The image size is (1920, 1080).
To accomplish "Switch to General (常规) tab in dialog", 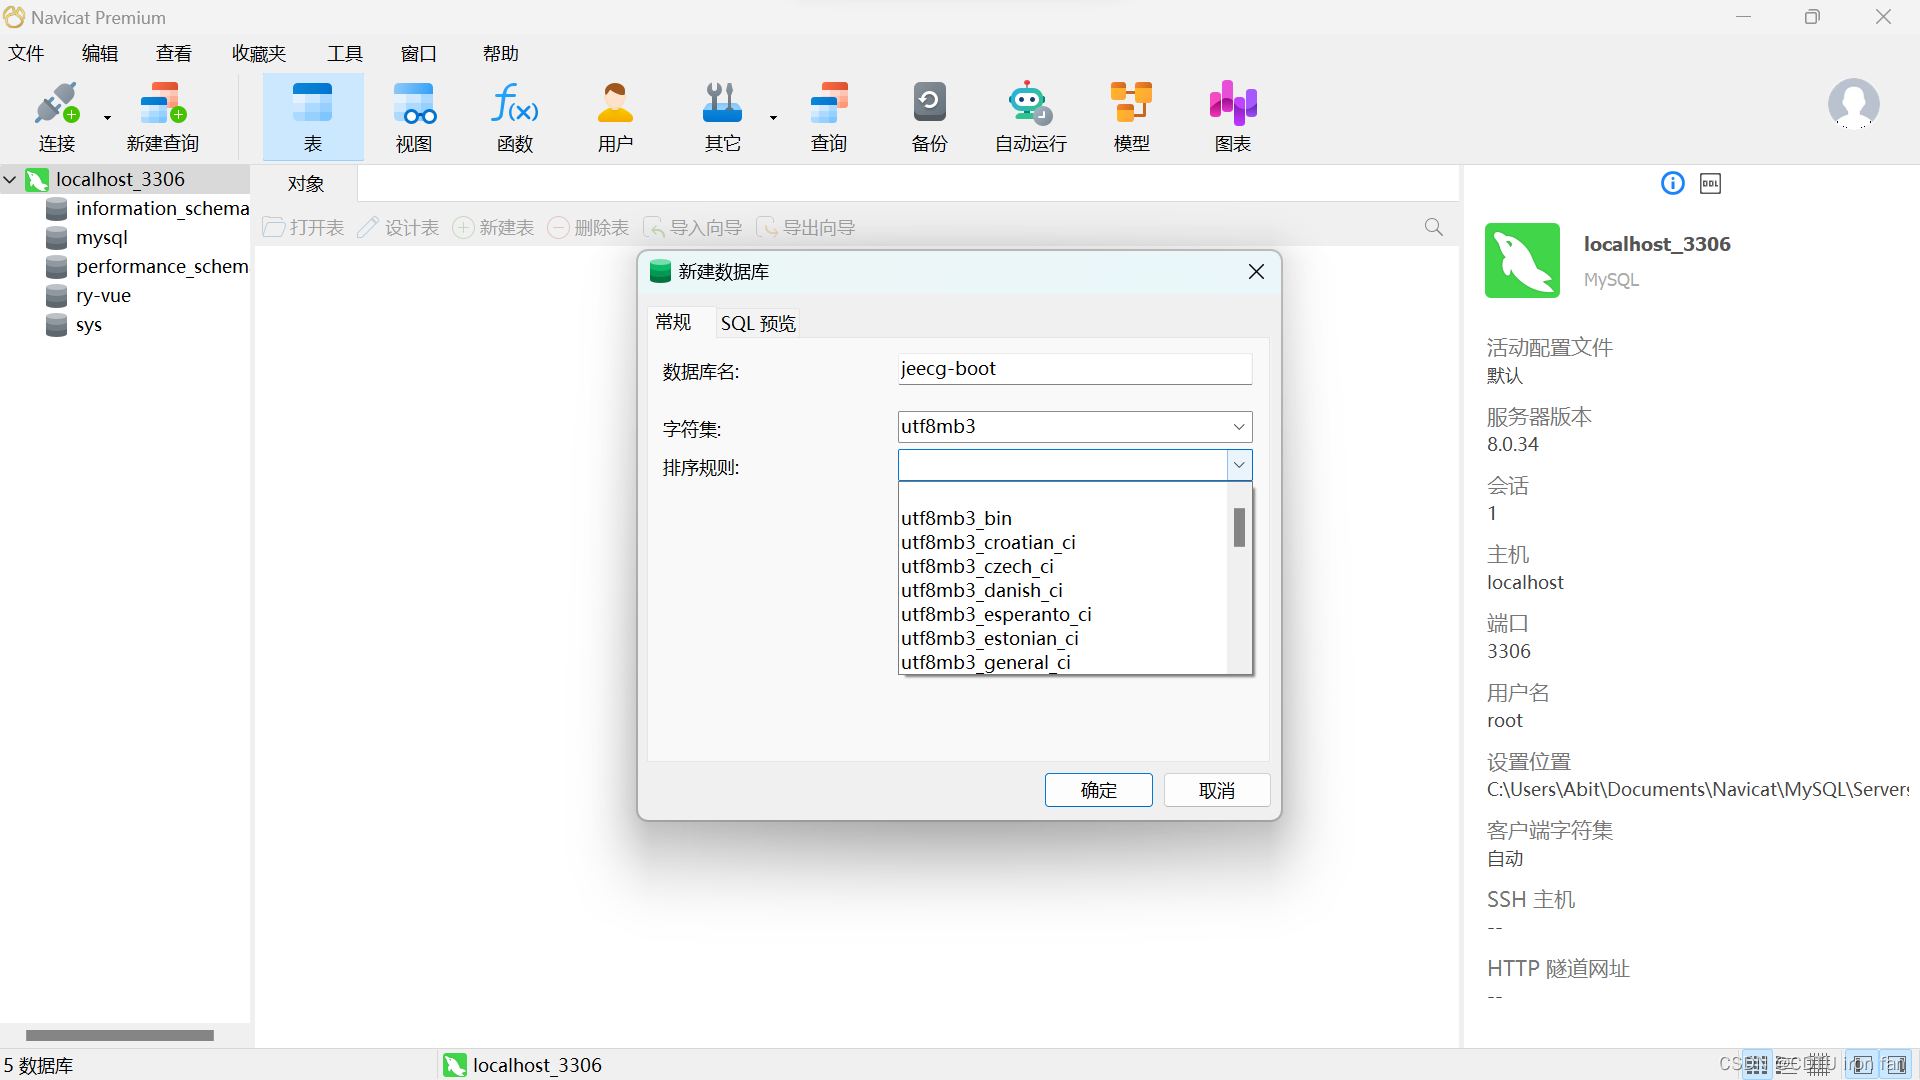I will [673, 322].
